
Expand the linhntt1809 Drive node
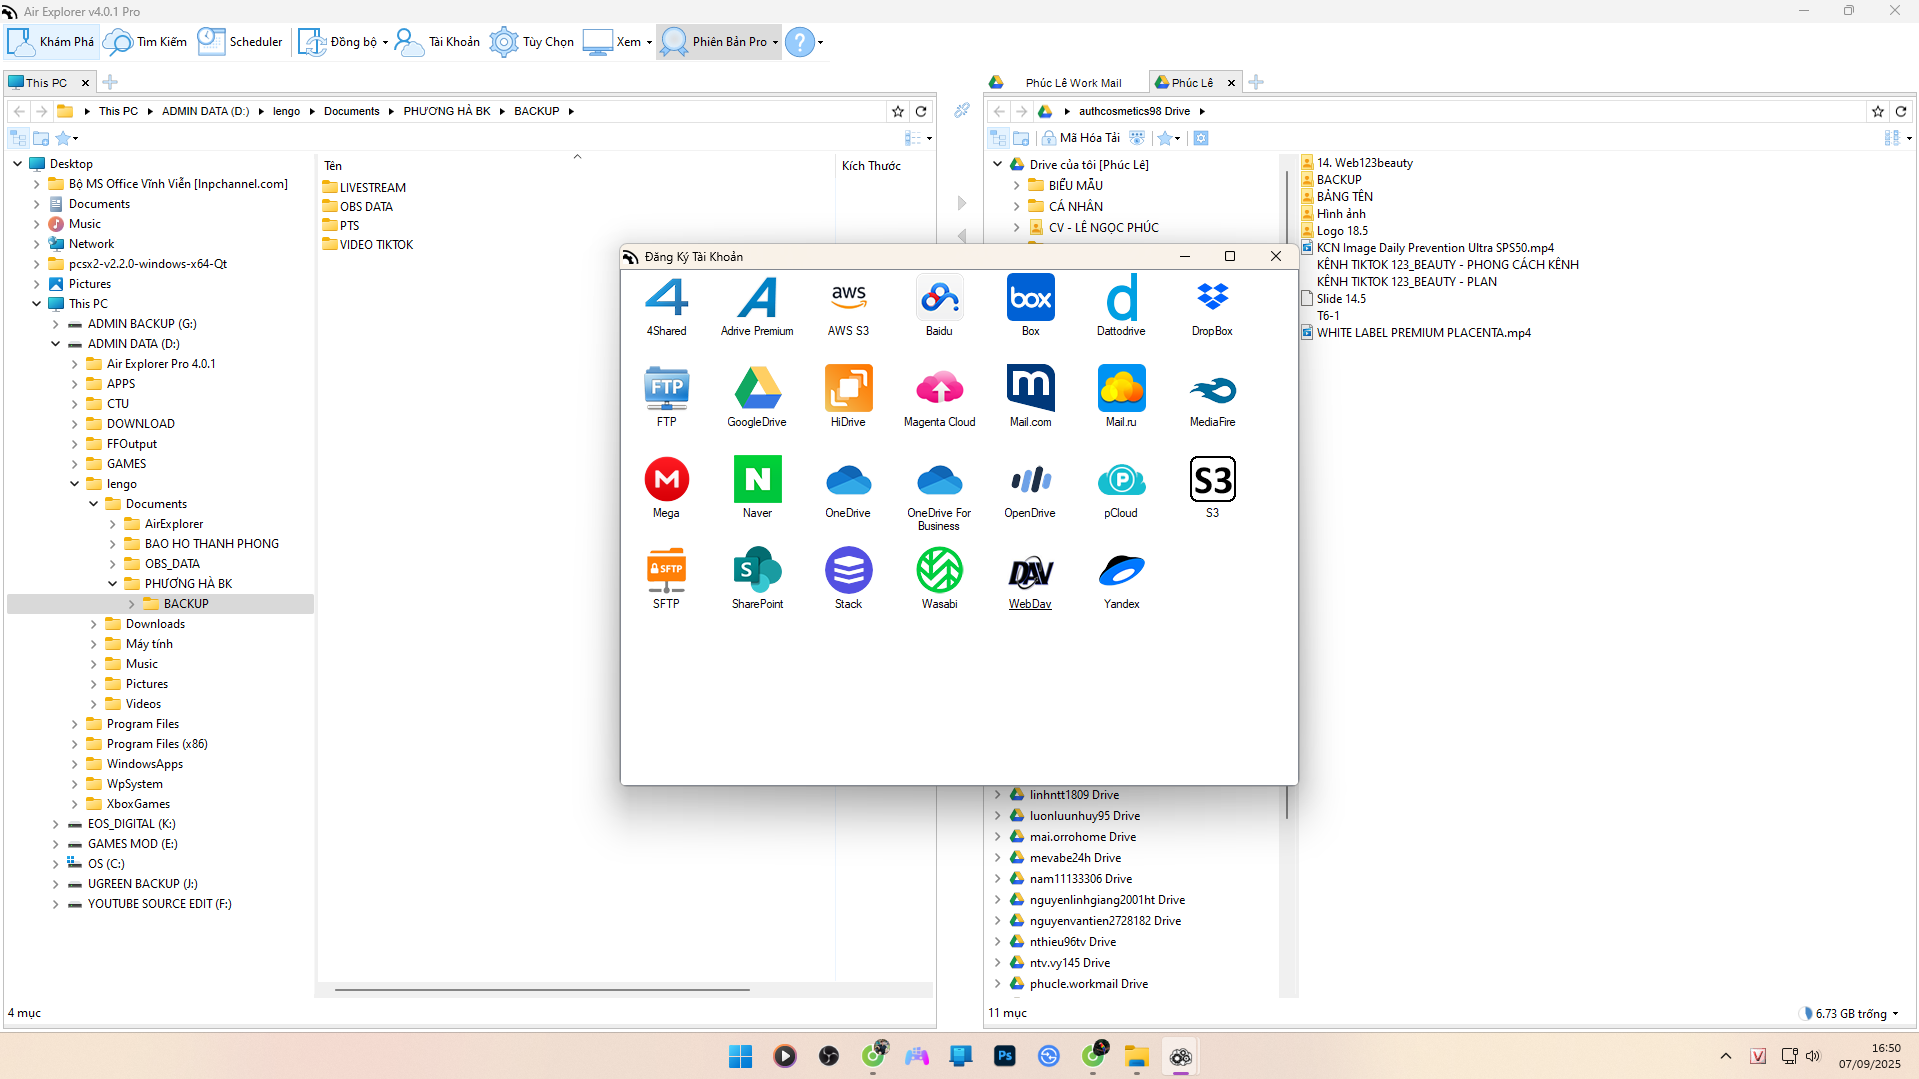point(997,795)
